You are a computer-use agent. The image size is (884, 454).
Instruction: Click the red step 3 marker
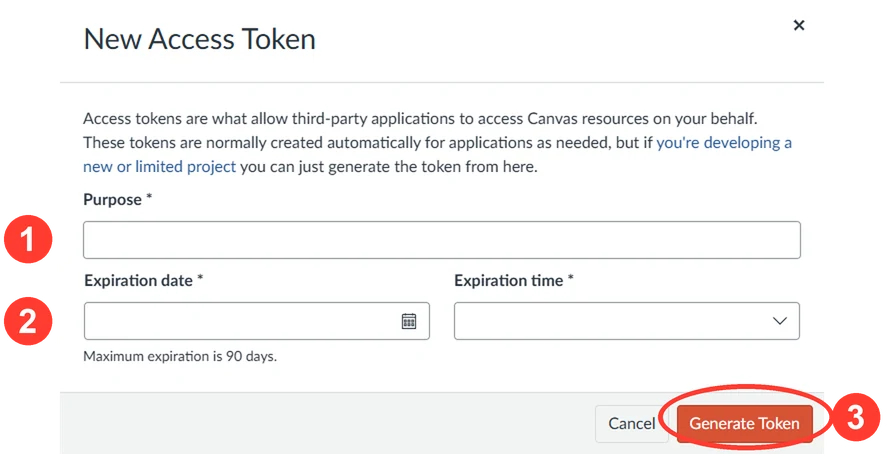(x=856, y=418)
